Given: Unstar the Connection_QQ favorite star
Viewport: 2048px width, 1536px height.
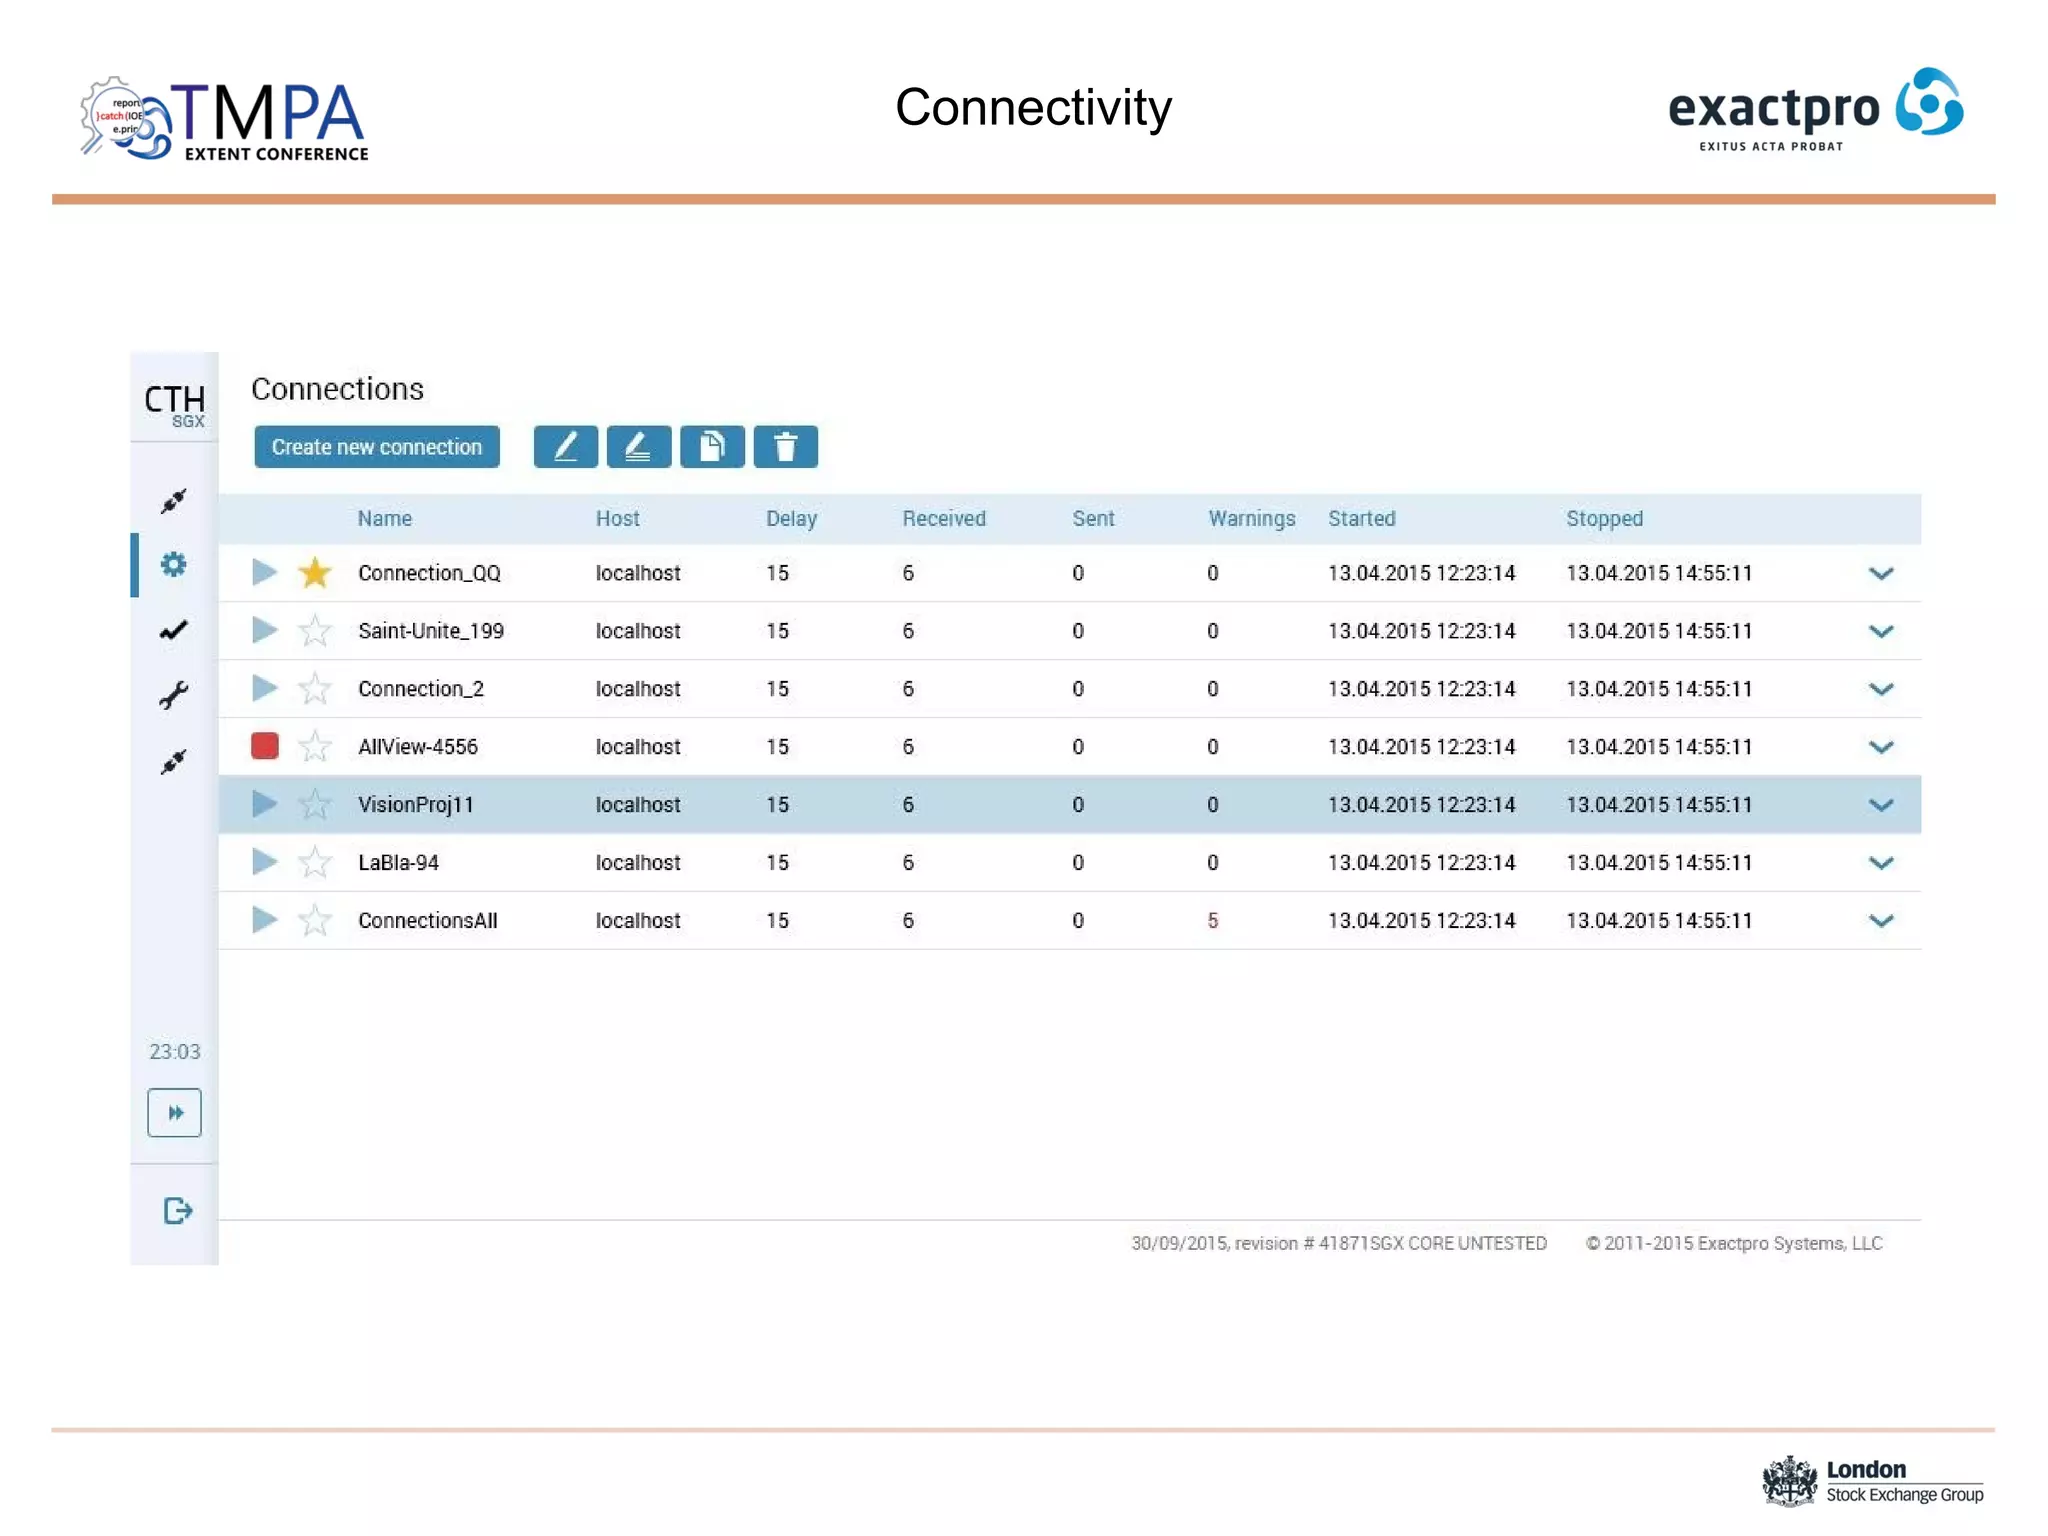Looking at the screenshot, I should tap(315, 573).
